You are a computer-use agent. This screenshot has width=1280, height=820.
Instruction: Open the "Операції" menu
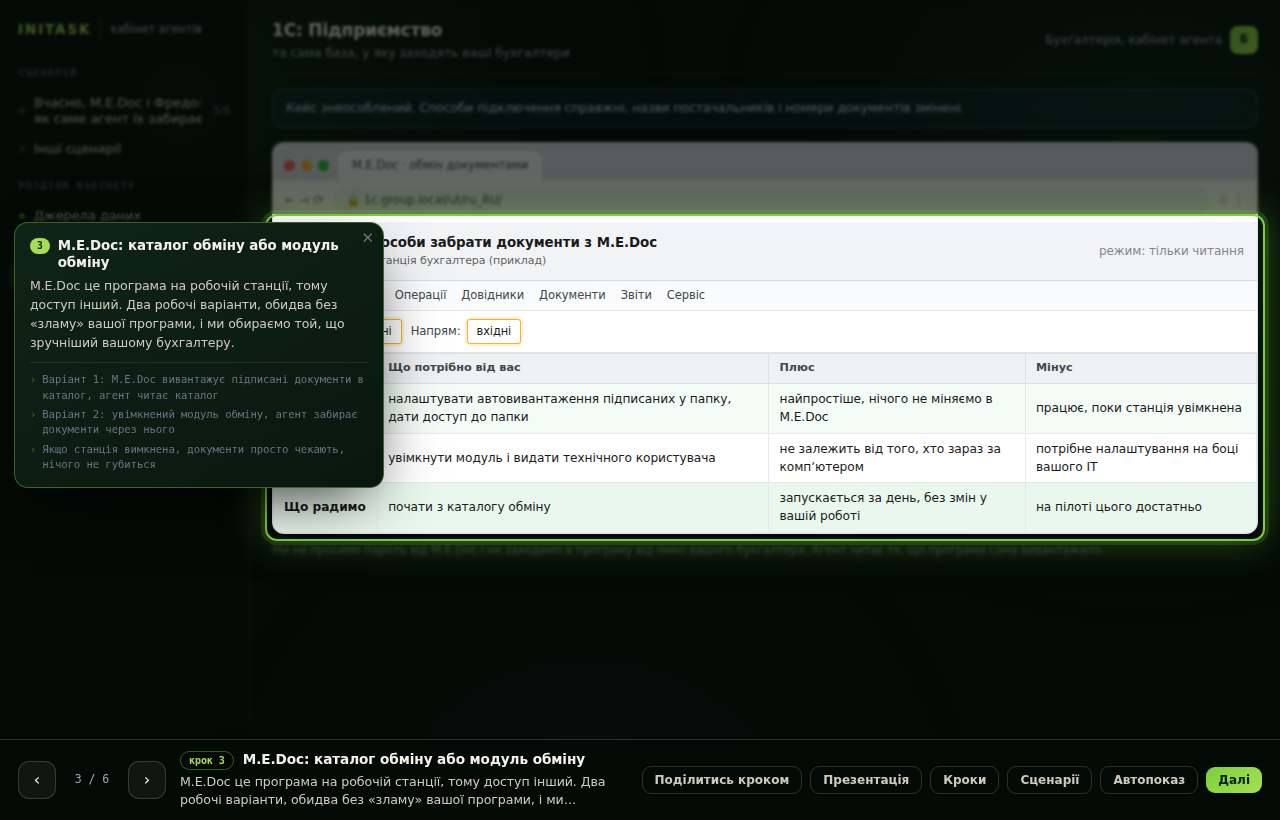coord(420,295)
